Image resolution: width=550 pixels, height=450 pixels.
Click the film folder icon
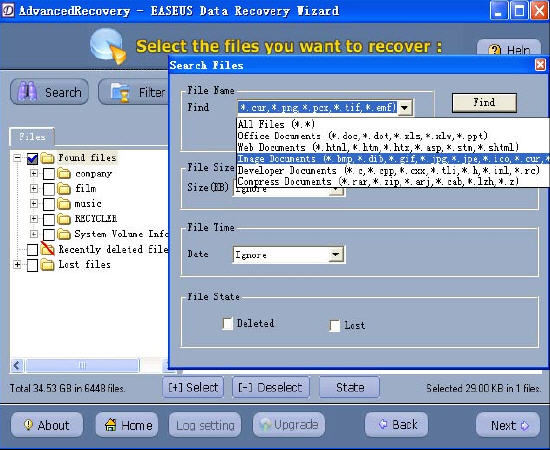click(64, 188)
